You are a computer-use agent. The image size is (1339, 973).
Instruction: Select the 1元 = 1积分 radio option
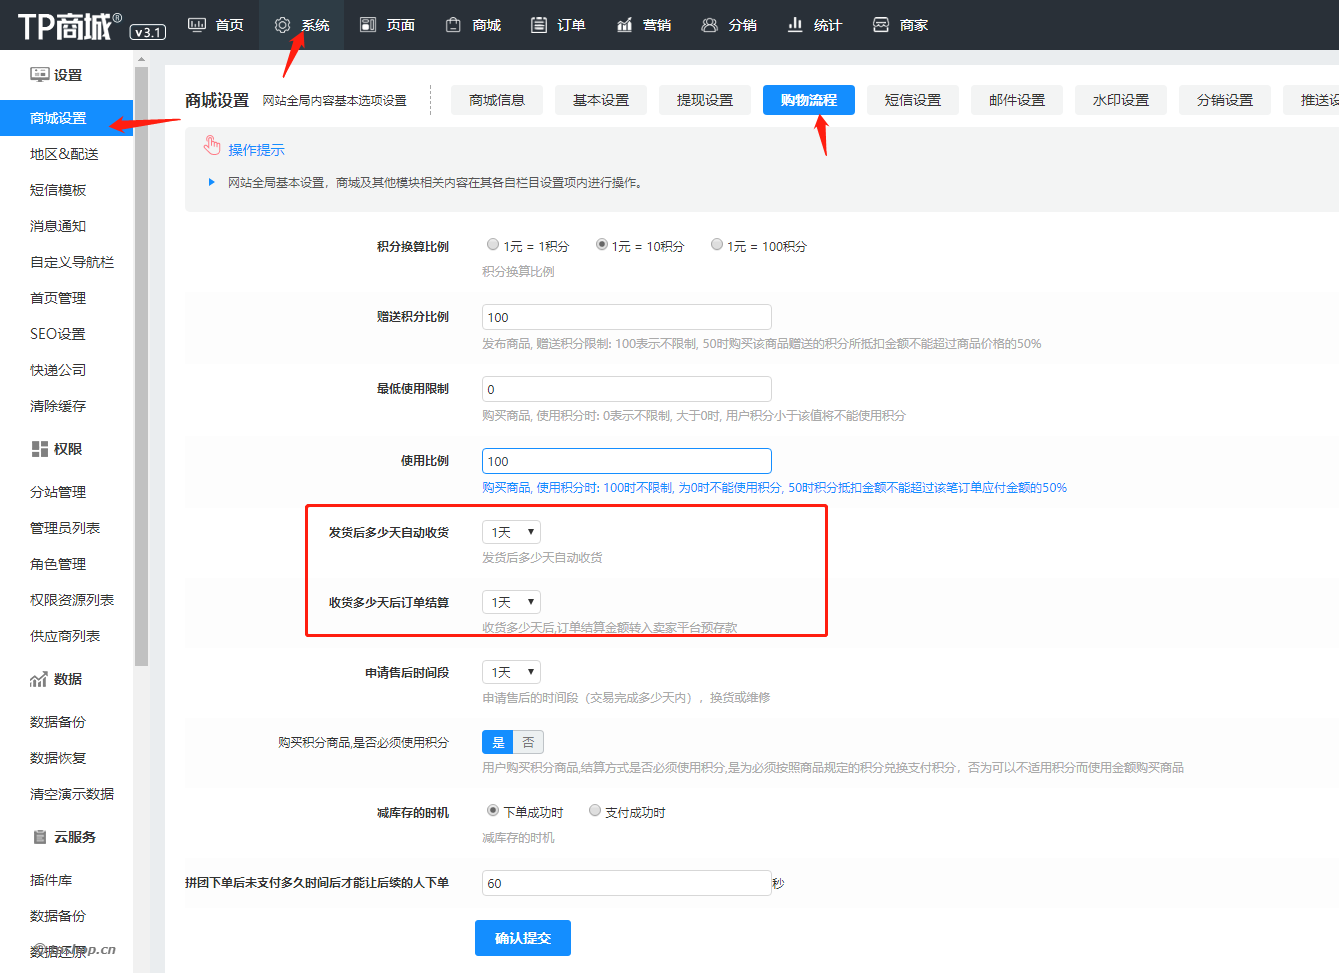coord(493,245)
